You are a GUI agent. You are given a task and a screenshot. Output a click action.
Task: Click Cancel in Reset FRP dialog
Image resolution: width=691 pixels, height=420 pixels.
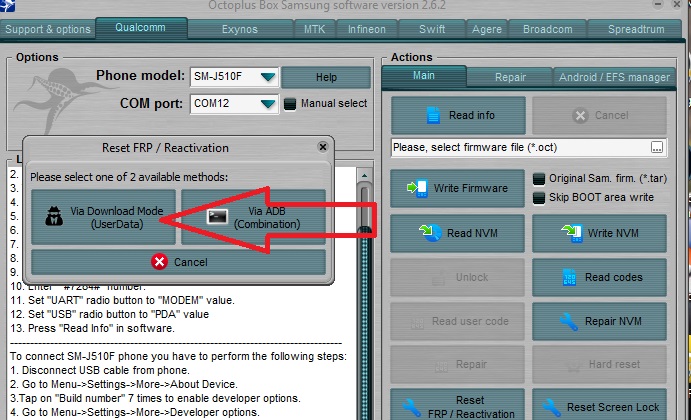click(x=178, y=262)
